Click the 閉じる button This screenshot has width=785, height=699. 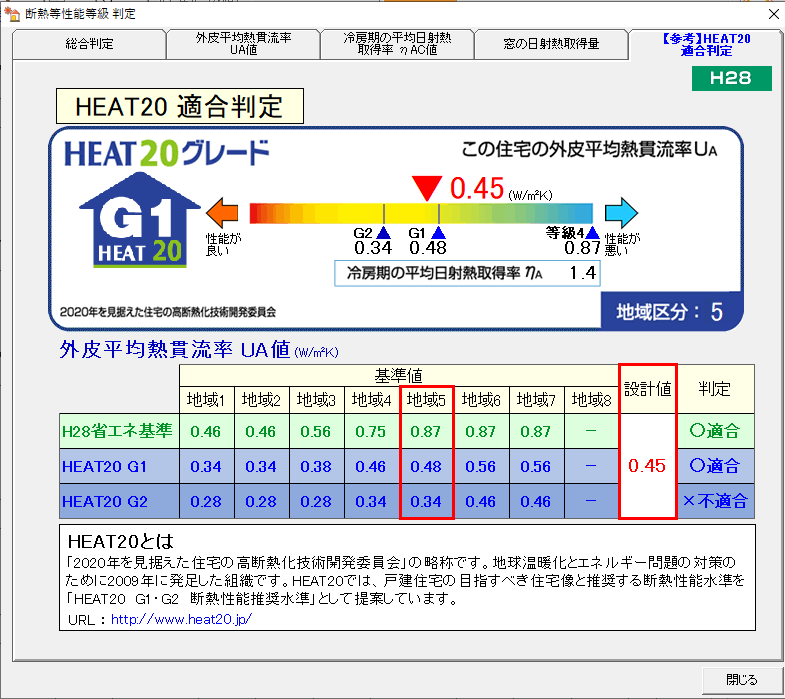pyautogui.click(x=741, y=680)
